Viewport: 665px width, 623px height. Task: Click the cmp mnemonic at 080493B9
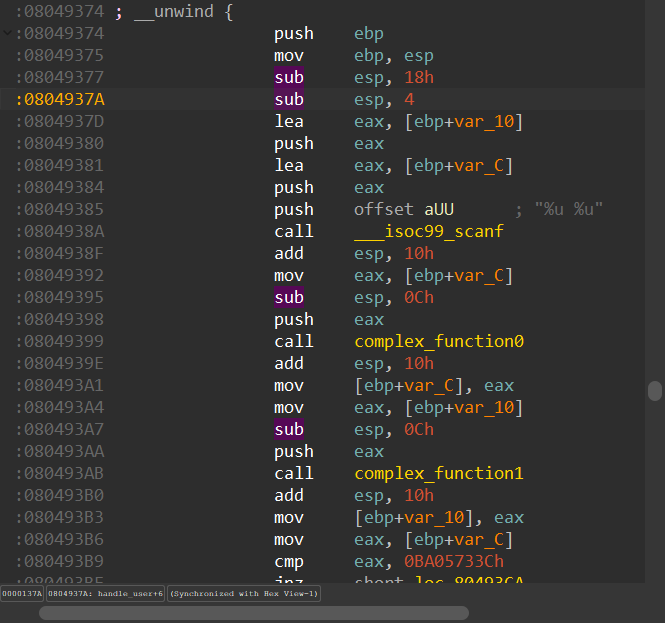(x=289, y=562)
